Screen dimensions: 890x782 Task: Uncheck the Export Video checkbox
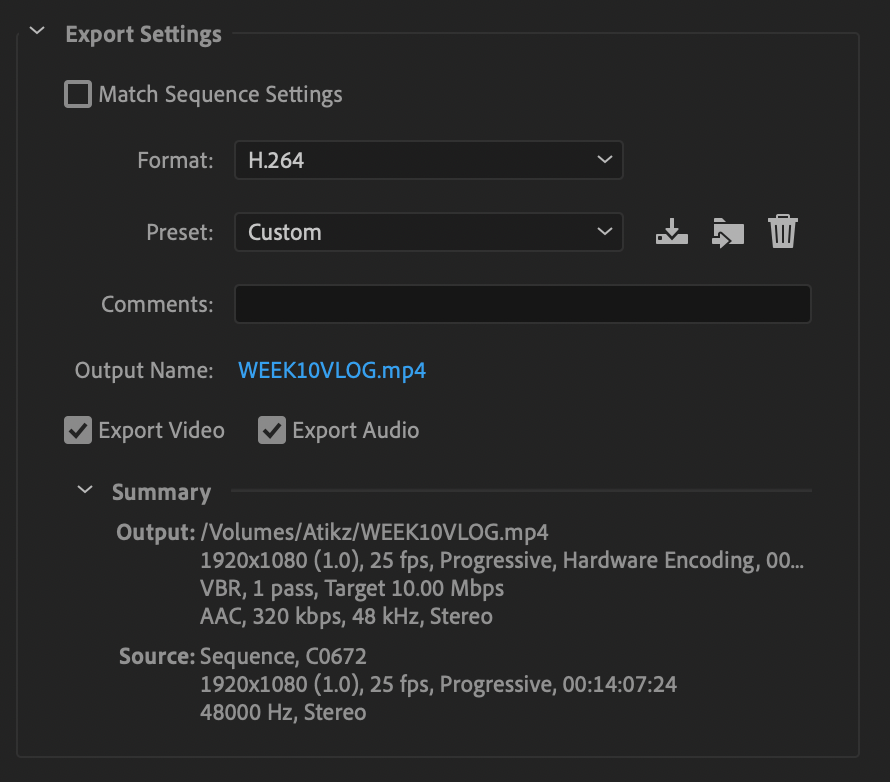click(x=78, y=430)
